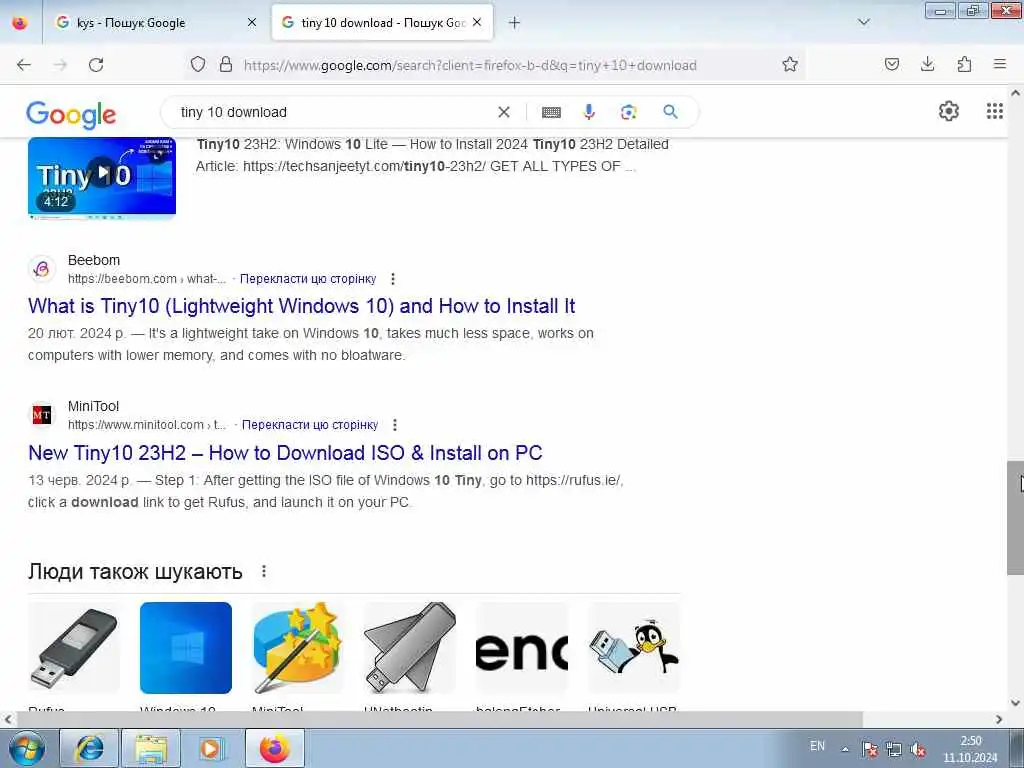
Task: Open options dots beside Люди також шукають
Action: (x=264, y=571)
